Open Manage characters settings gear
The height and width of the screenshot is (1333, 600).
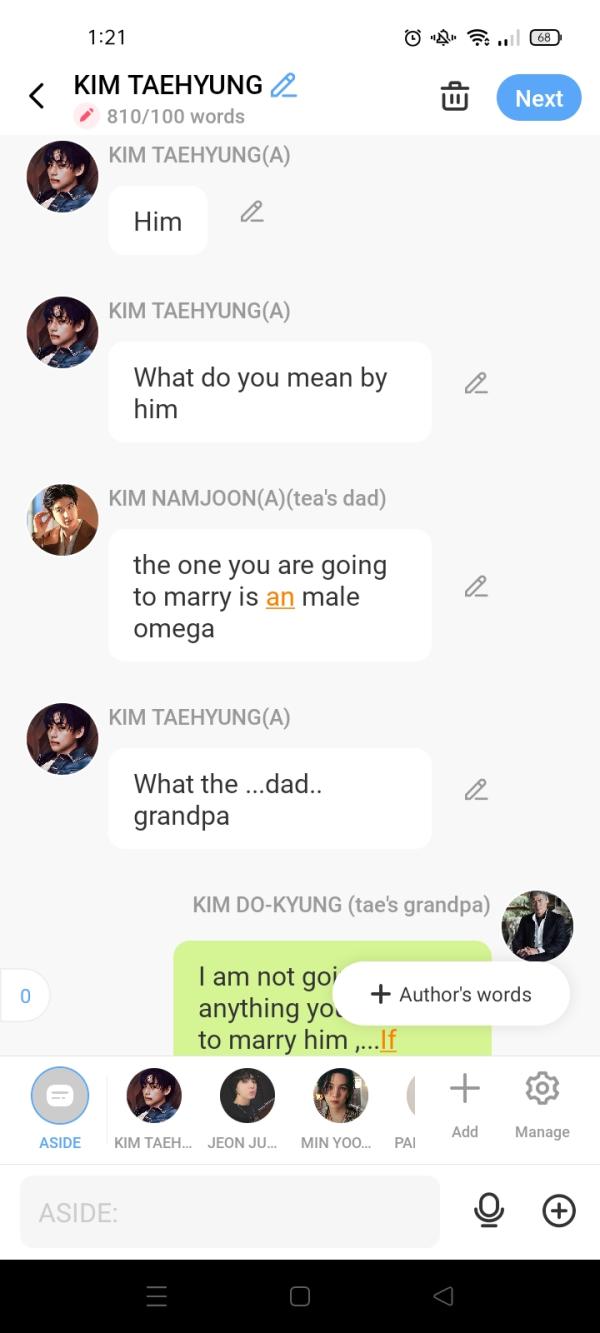(x=542, y=1090)
